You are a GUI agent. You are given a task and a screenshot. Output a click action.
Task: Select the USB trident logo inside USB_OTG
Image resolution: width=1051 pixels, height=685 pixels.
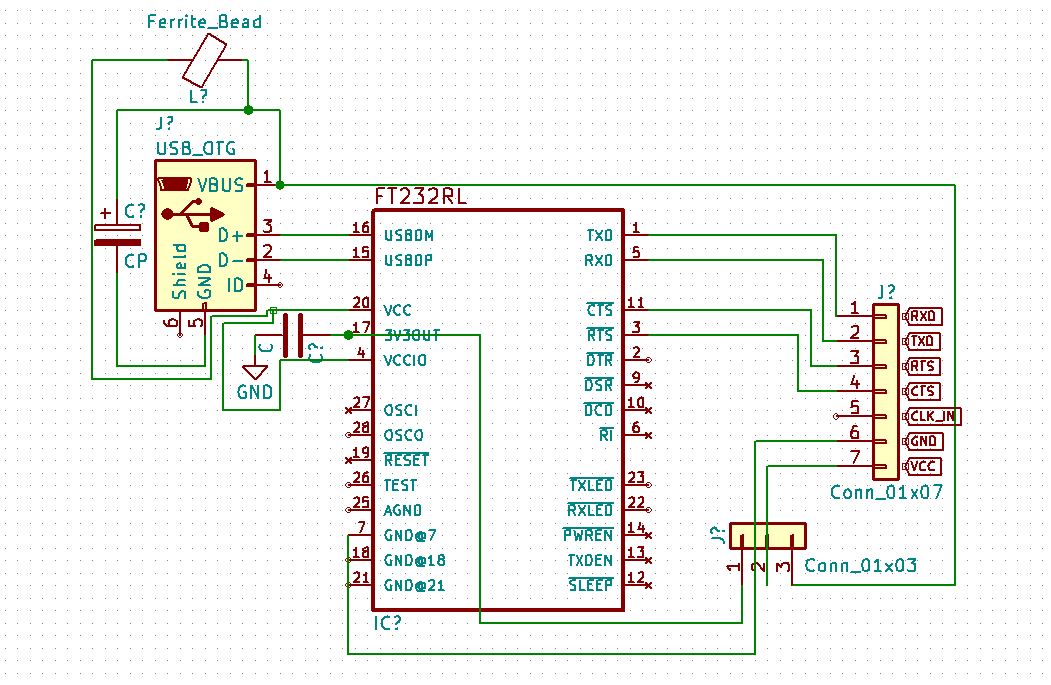point(193,214)
